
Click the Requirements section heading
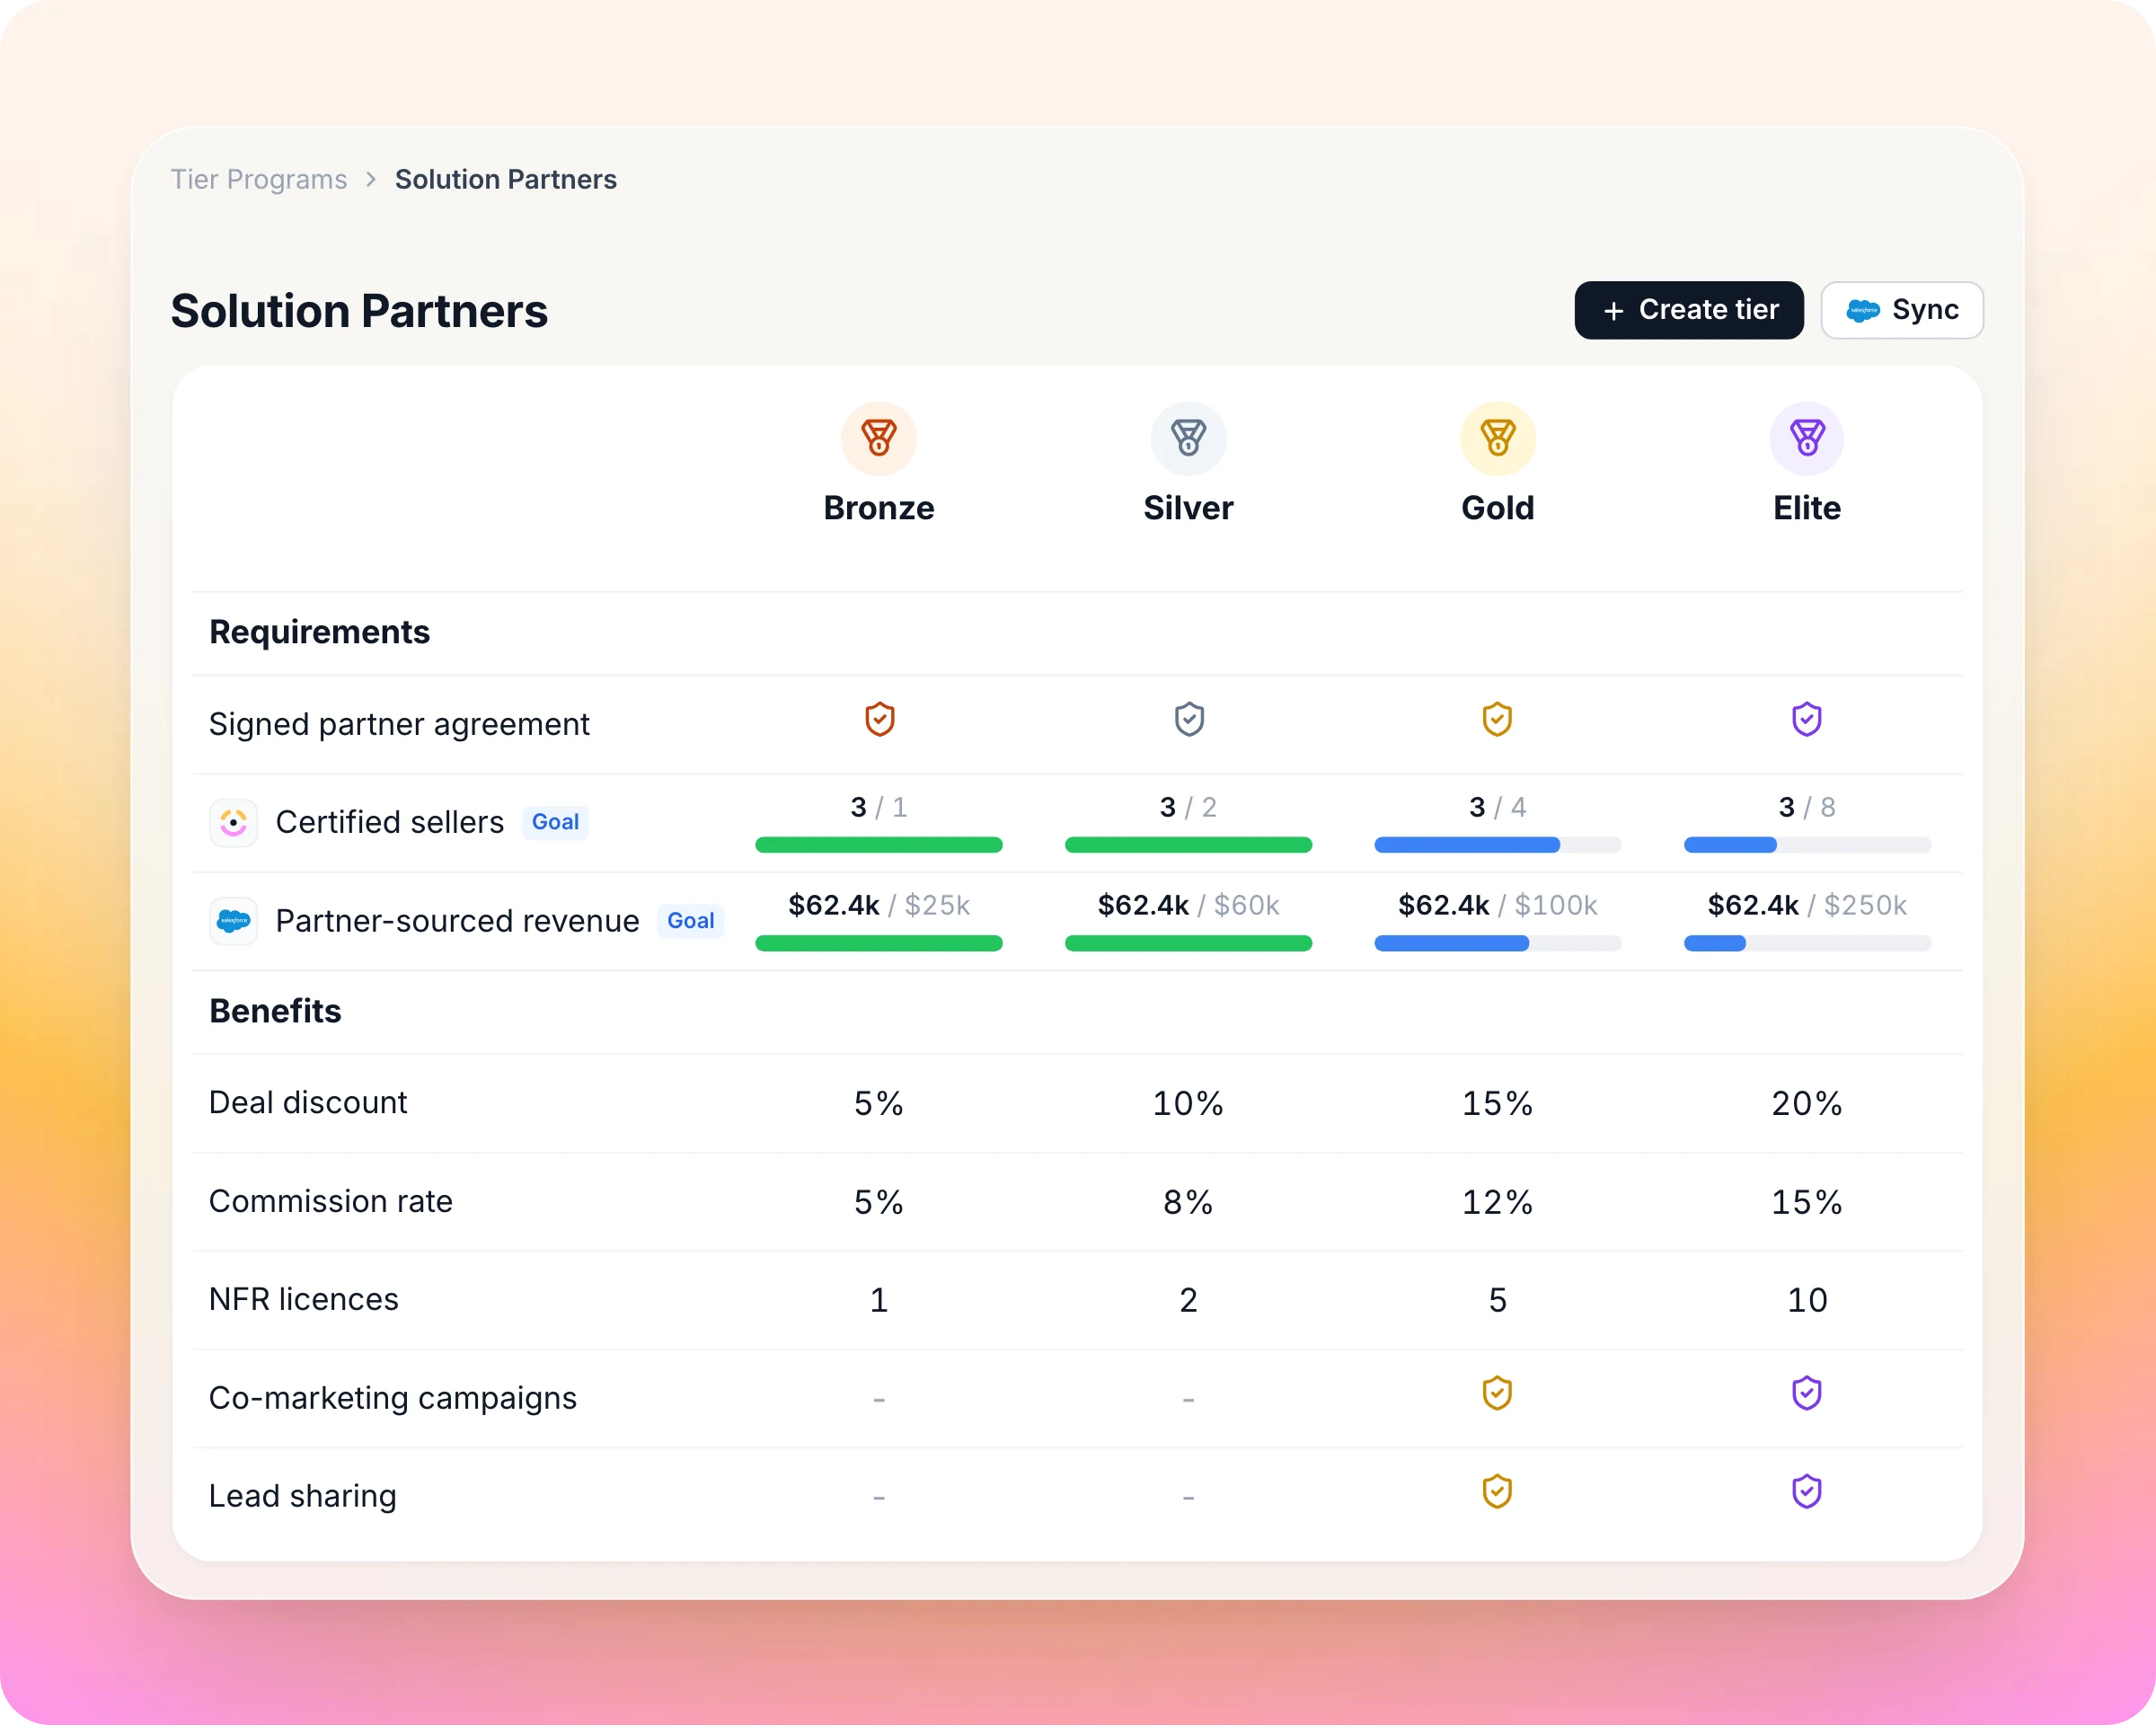click(319, 632)
